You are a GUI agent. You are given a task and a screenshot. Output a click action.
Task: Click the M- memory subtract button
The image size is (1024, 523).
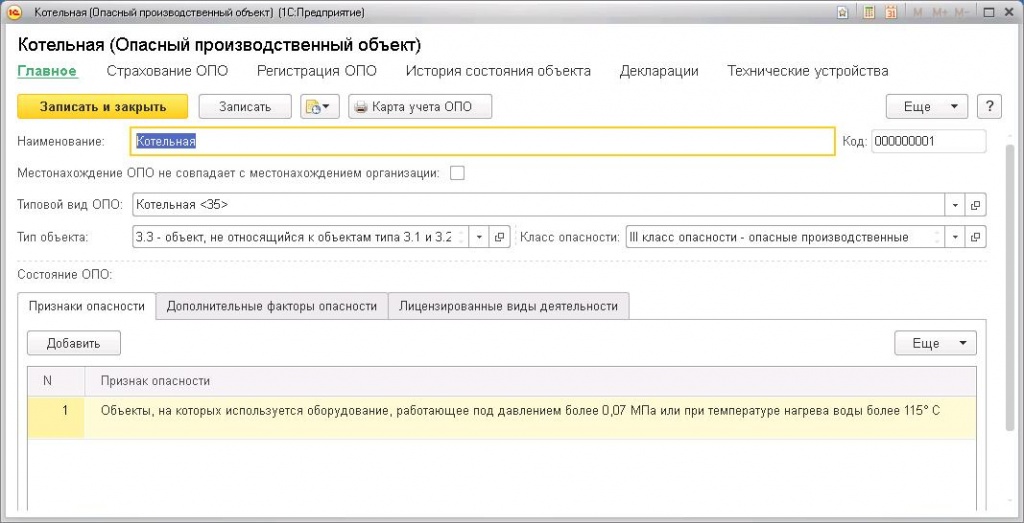[x=961, y=12]
